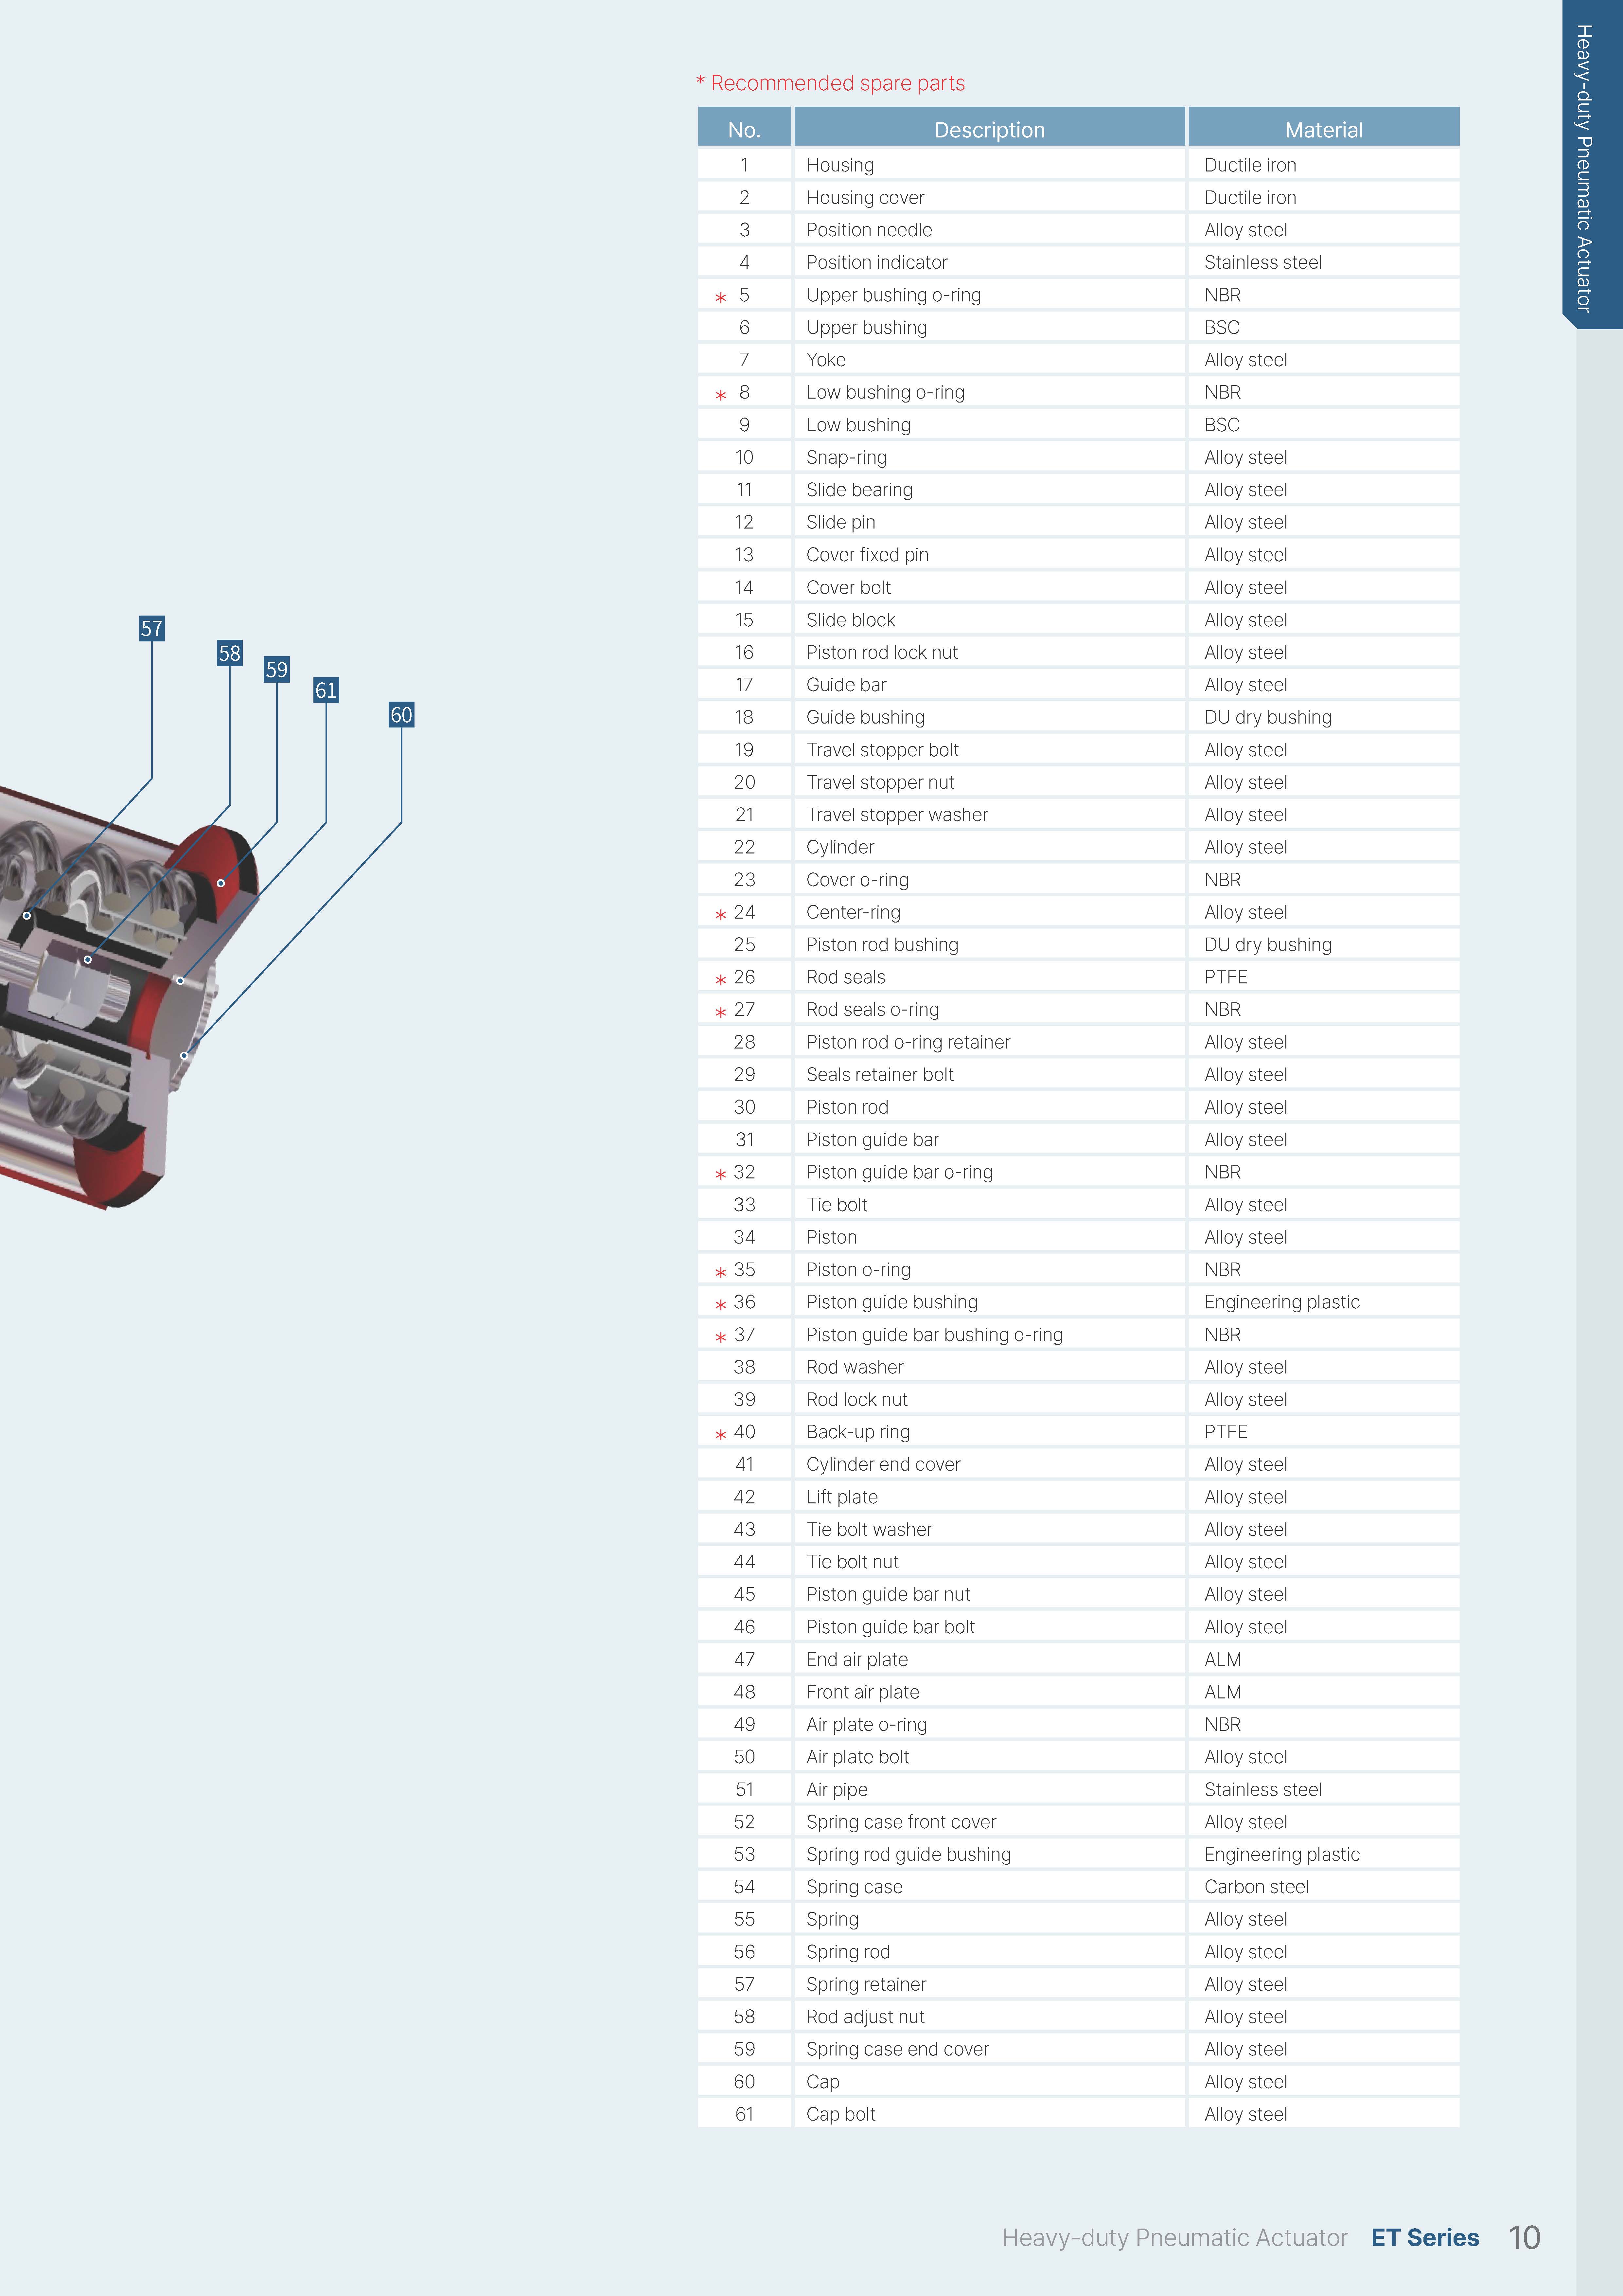Click the Description column header

[x=989, y=130]
